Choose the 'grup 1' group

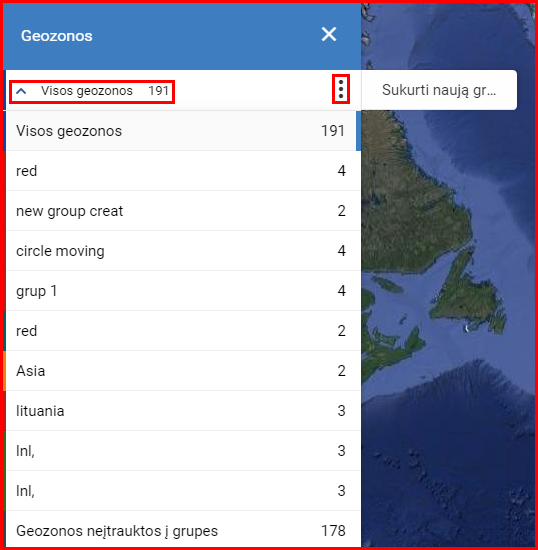coord(183,291)
